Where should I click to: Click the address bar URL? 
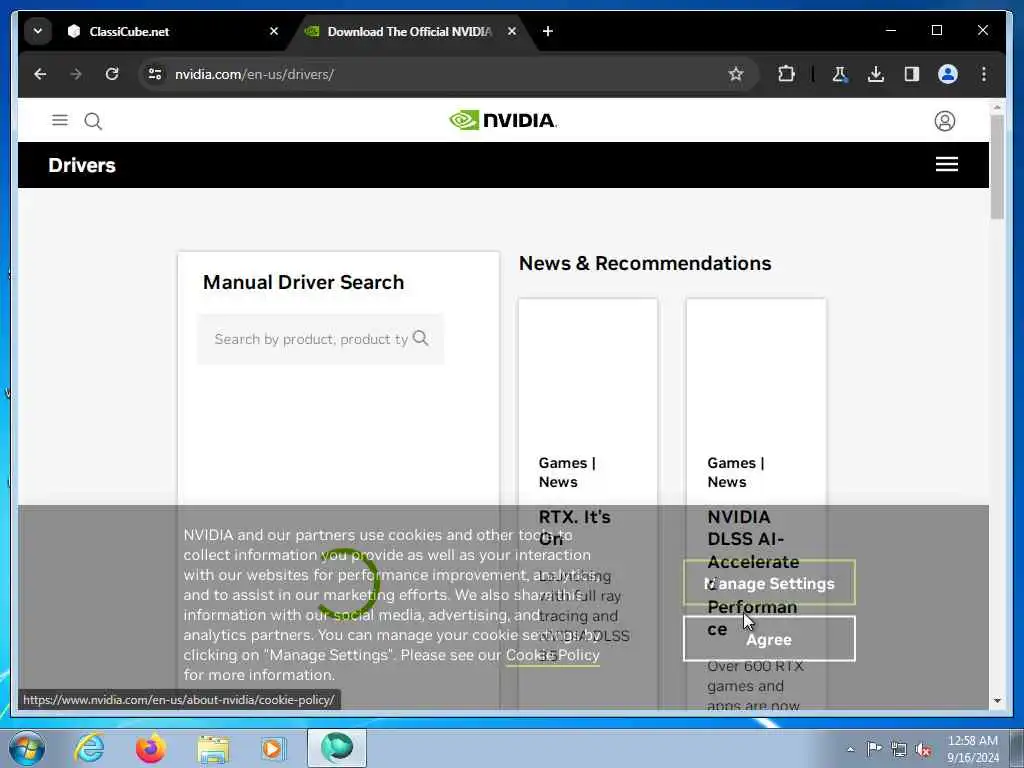click(254, 74)
